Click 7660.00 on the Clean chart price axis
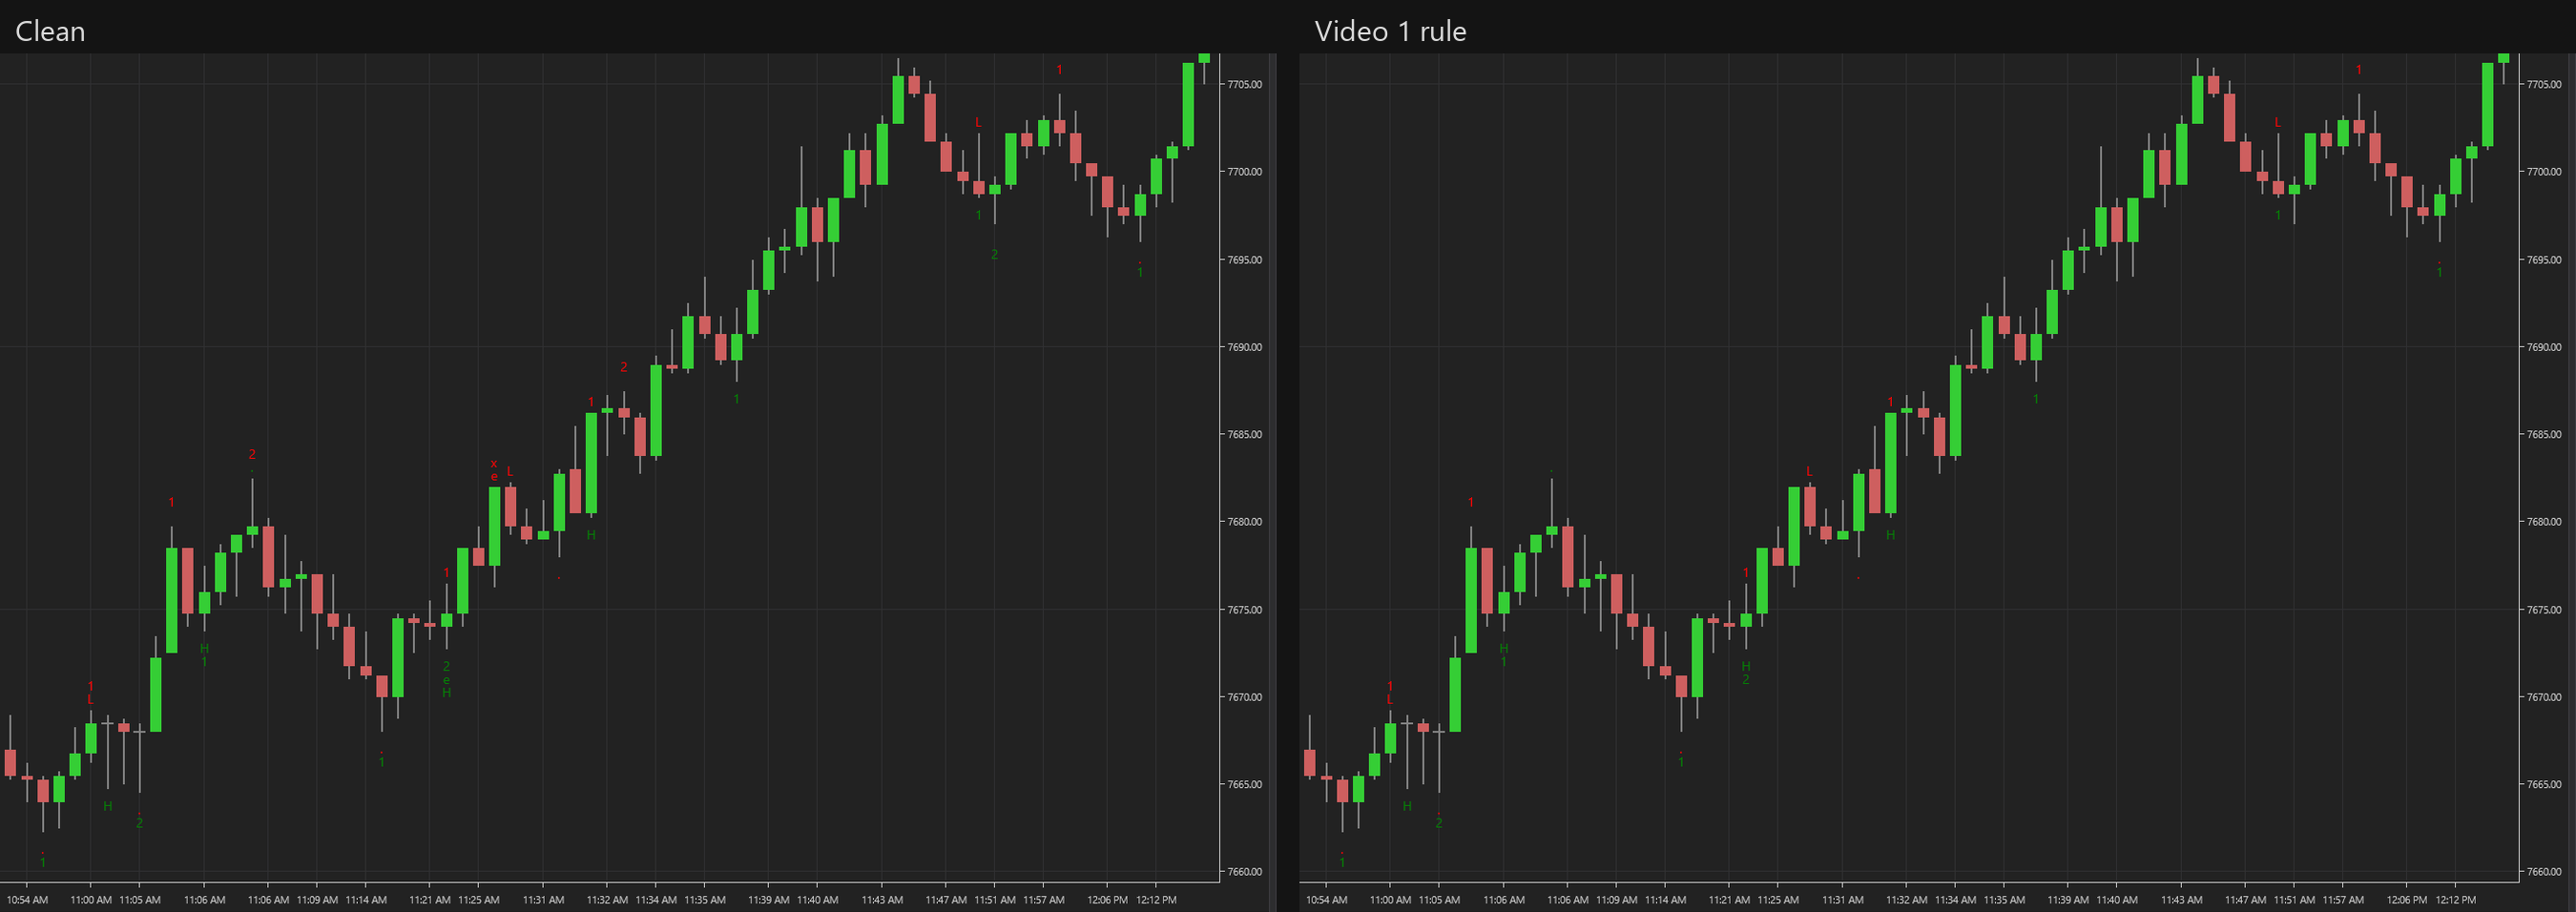 point(1244,872)
